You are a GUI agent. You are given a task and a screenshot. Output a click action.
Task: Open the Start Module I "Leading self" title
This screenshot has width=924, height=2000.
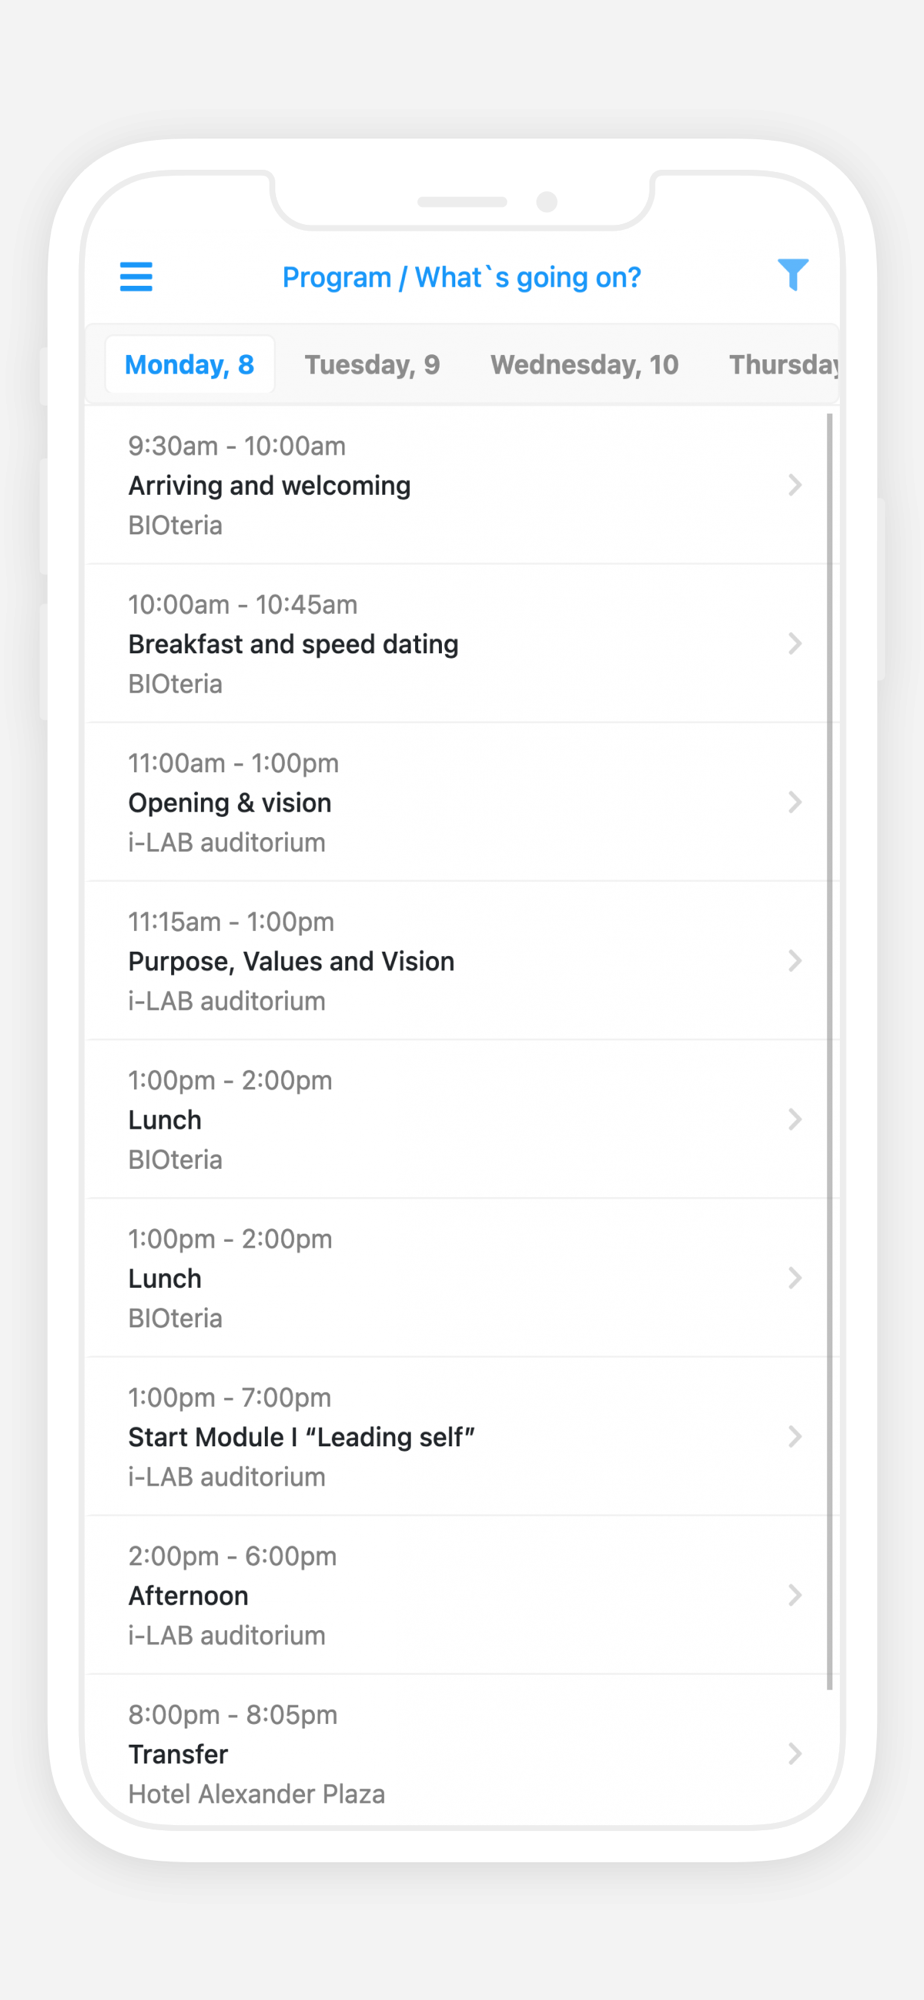(x=301, y=1438)
